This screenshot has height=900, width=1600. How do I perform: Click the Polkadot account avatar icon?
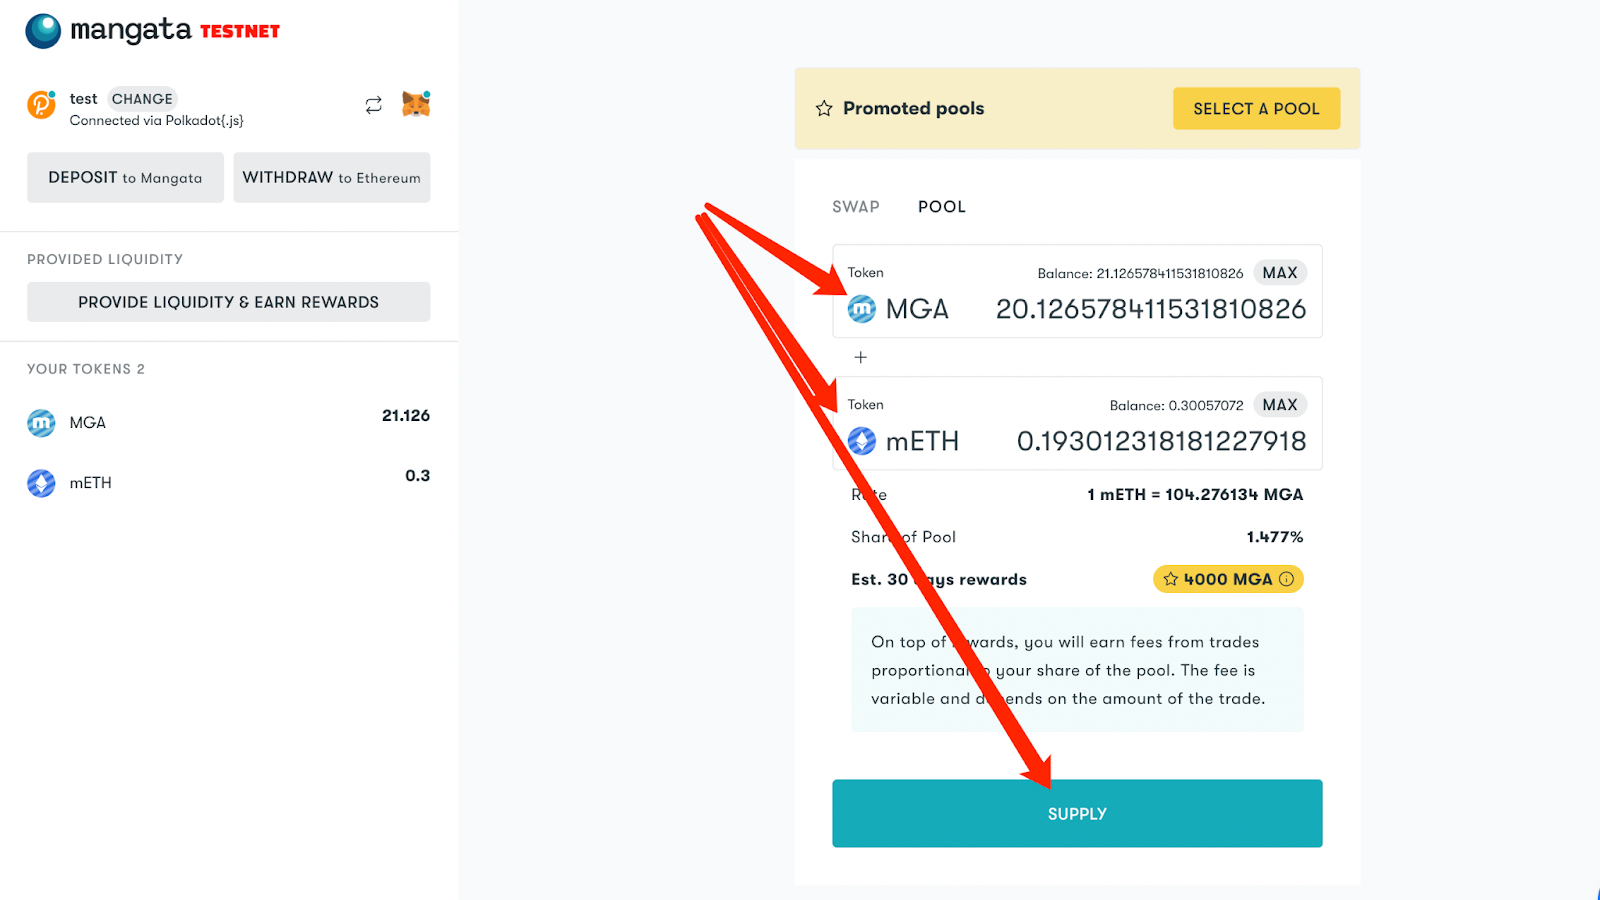(x=41, y=104)
